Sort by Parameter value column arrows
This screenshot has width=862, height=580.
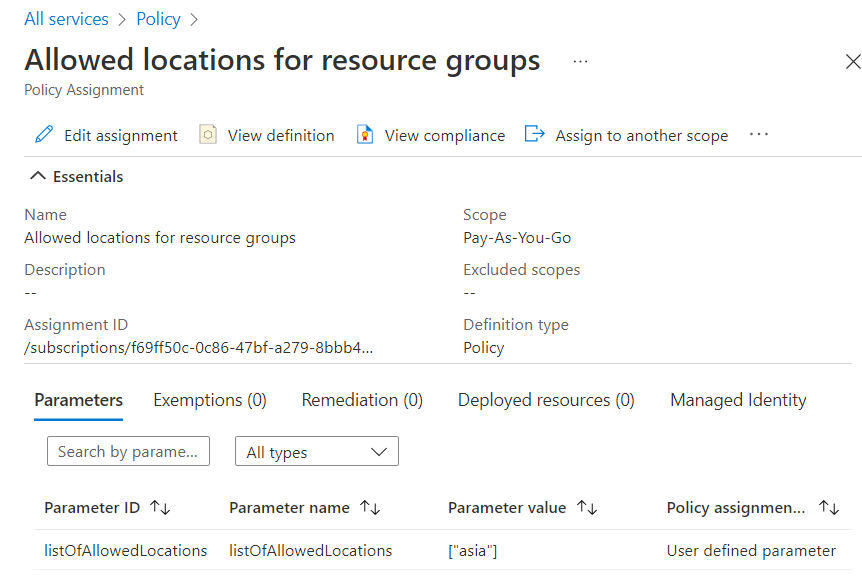pyautogui.click(x=587, y=508)
